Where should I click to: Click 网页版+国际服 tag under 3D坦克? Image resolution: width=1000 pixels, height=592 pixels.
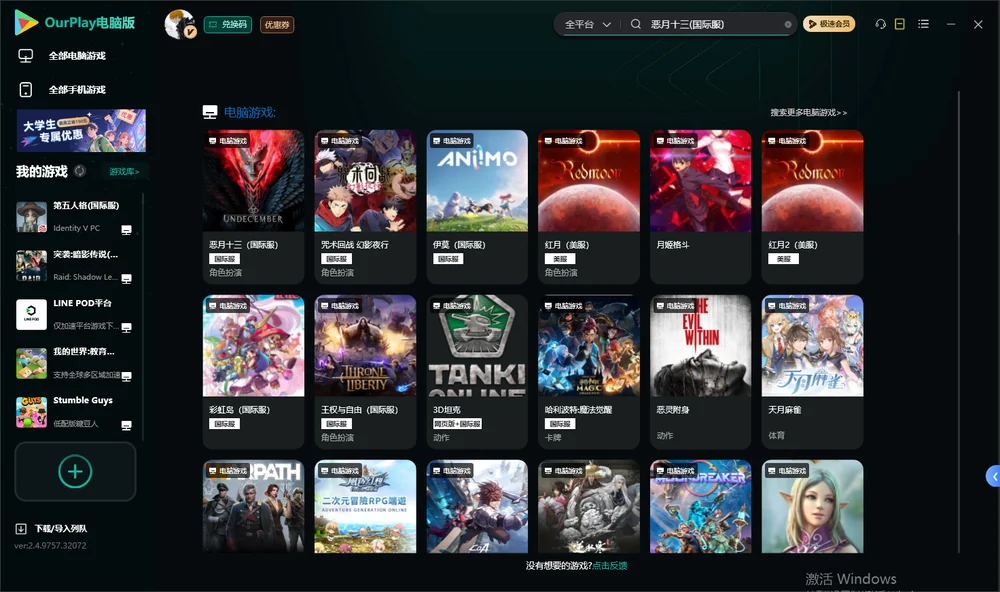click(457, 424)
